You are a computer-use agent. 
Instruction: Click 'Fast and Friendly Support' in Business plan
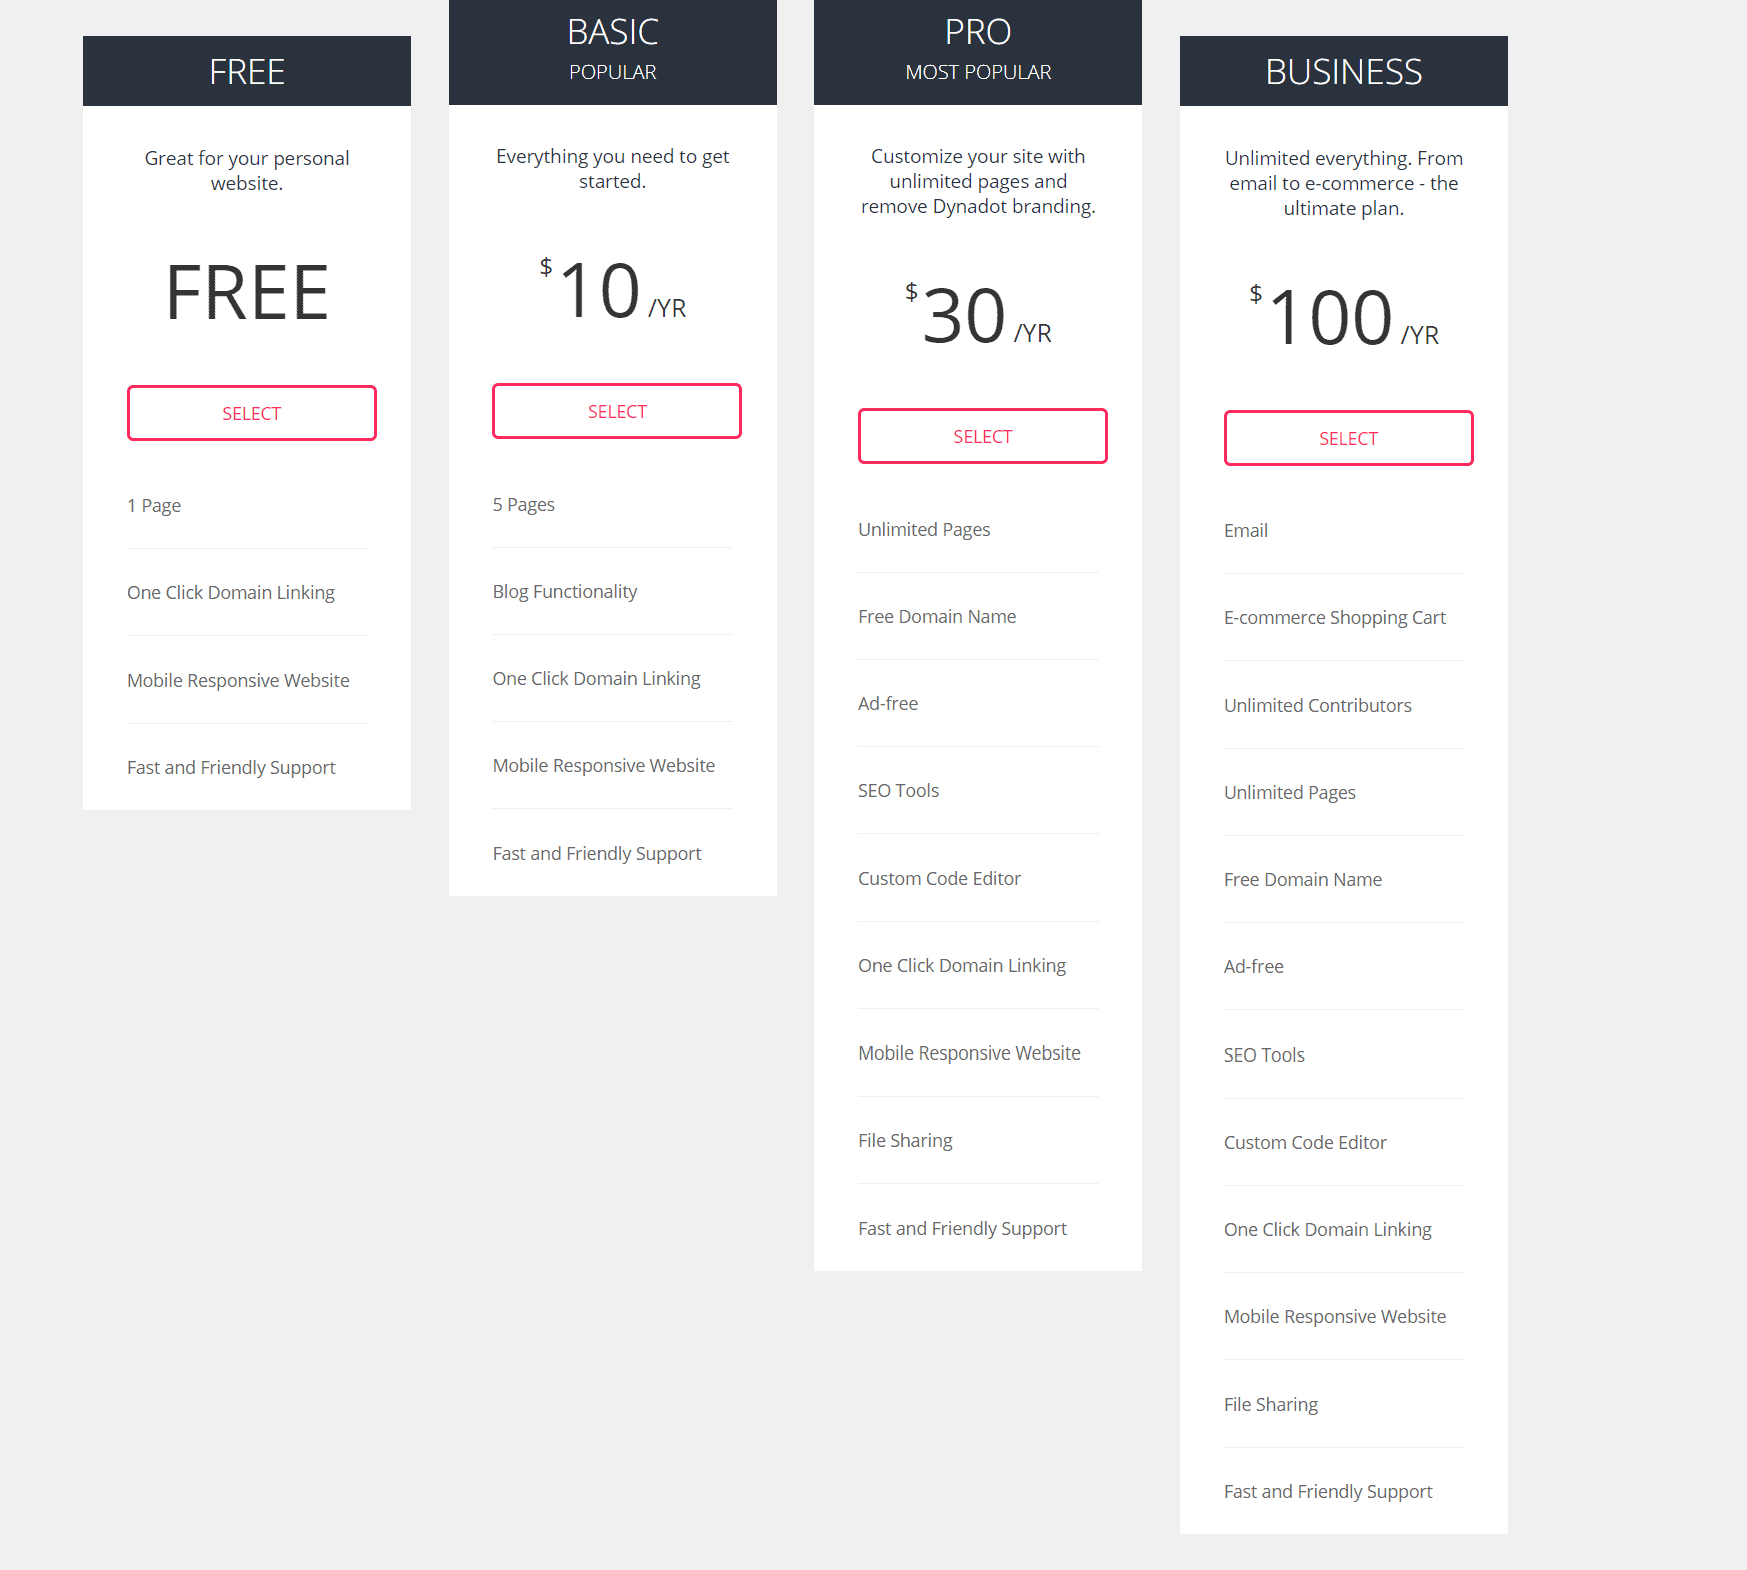(1328, 1491)
